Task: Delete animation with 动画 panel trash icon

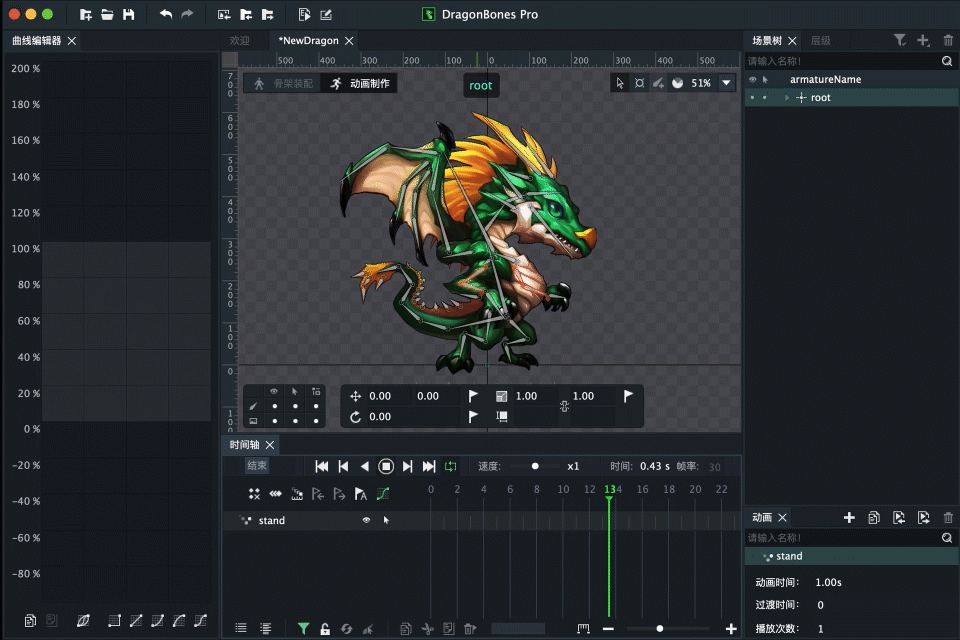Action: (x=948, y=518)
